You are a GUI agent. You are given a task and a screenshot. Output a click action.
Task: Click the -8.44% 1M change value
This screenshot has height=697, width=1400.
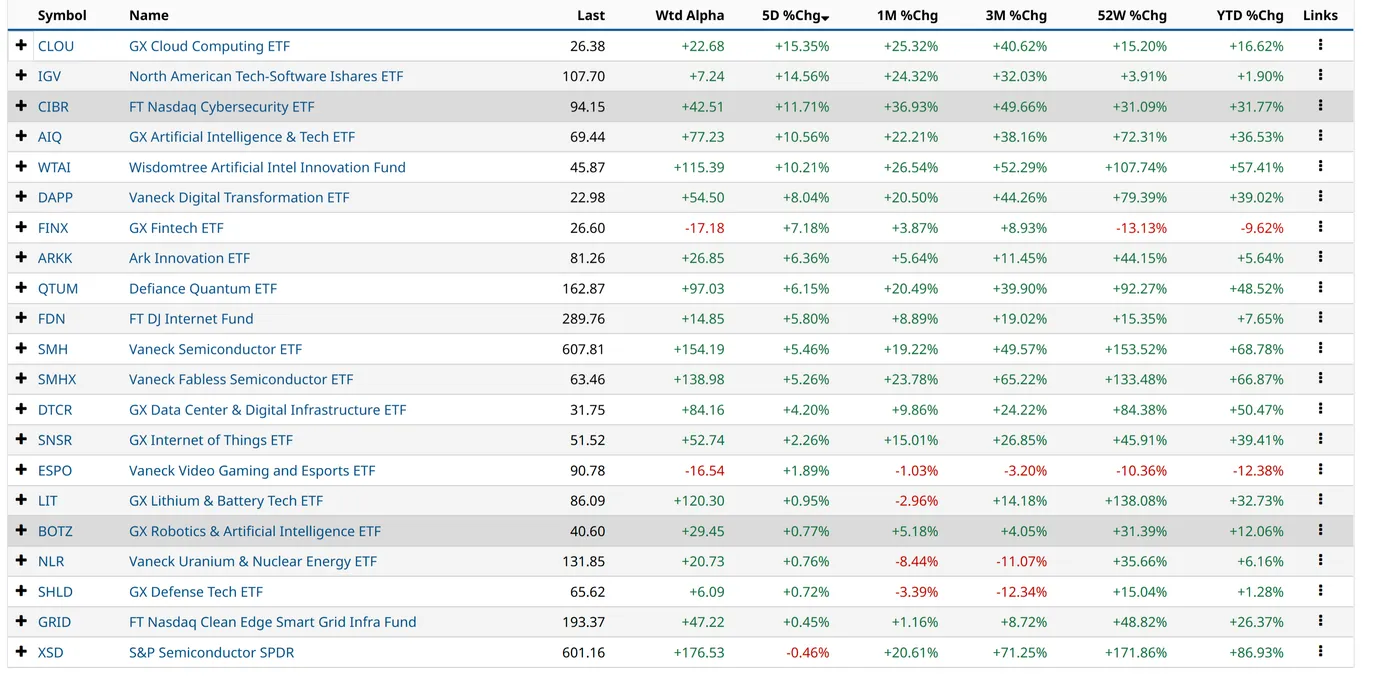point(917,561)
